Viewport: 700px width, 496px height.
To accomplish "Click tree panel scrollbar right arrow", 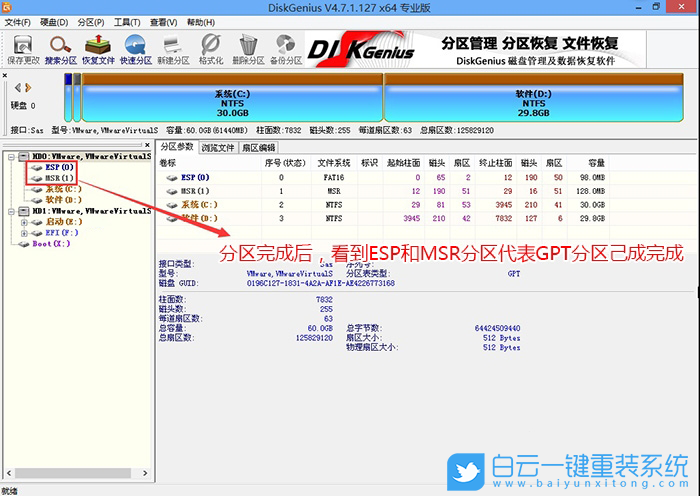I will coord(145,473).
